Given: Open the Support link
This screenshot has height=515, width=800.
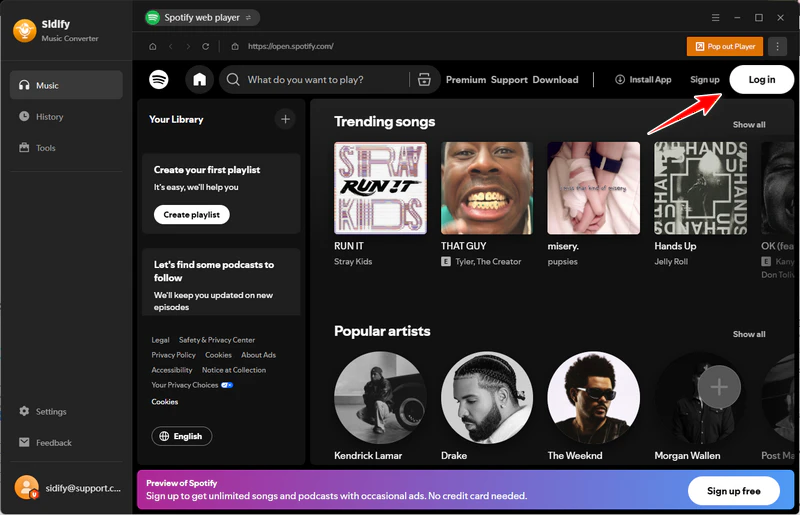Looking at the screenshot, I should (509, 80).
